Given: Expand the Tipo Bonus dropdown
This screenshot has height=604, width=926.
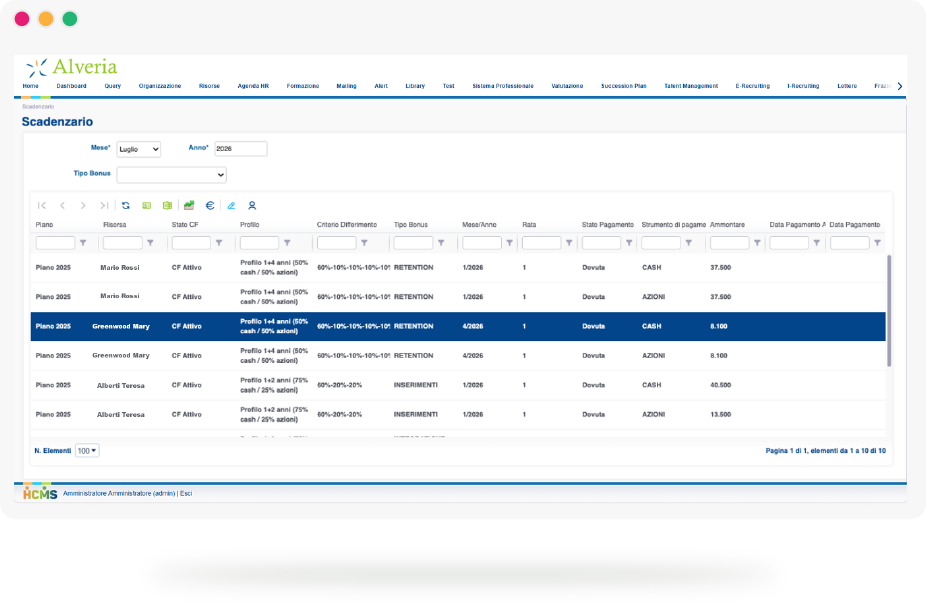Looking at the screenshot, I should tap(171, 175).
